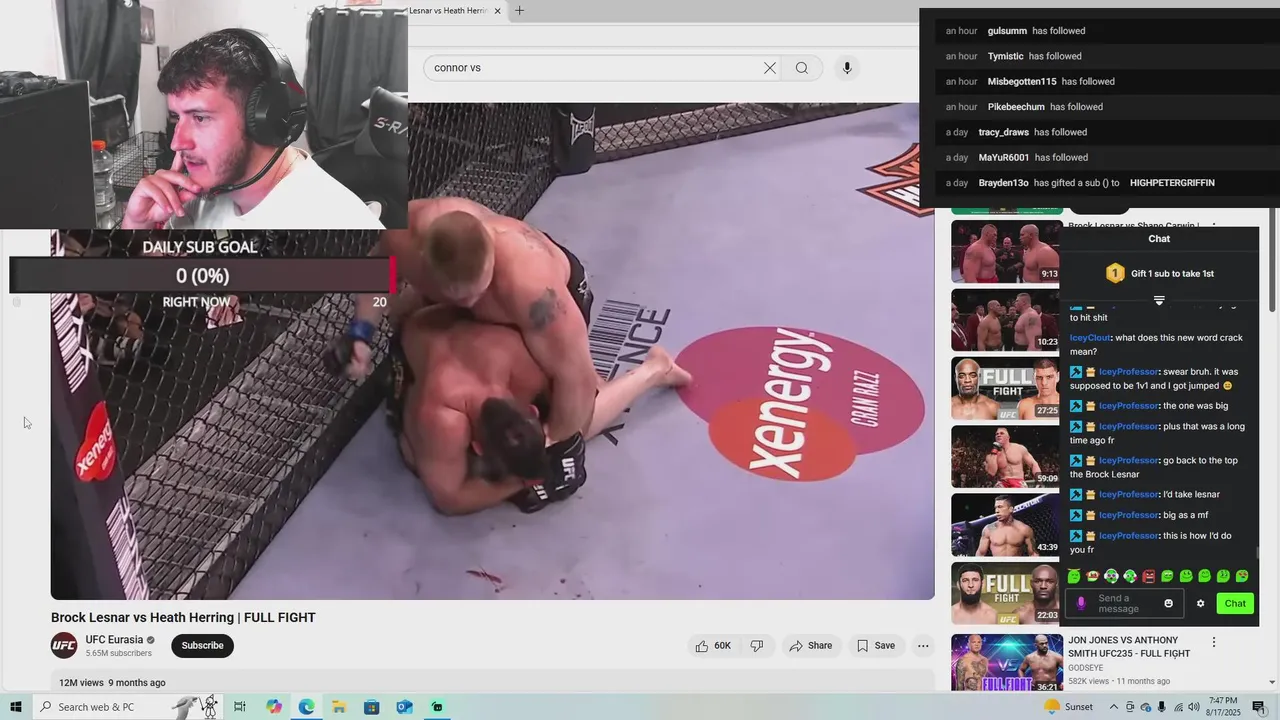Open Outlook from the taskbar
The width and height of the screenshot is (1280, 720).
pos(404,707)
